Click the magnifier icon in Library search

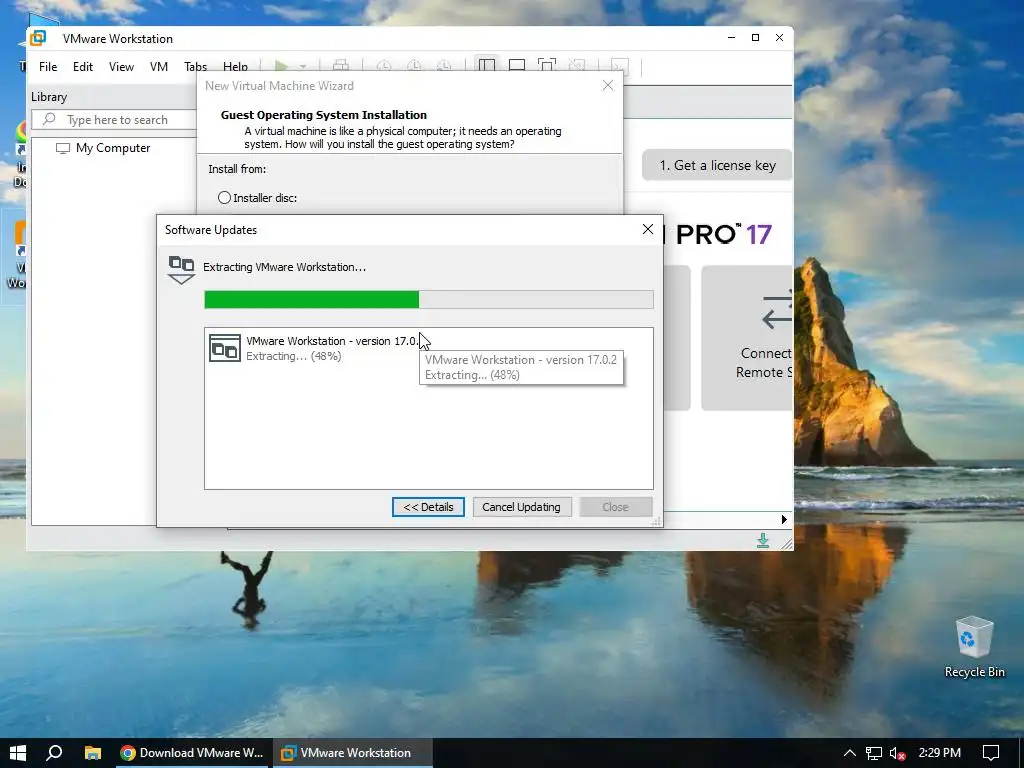(x=49, y=119)
